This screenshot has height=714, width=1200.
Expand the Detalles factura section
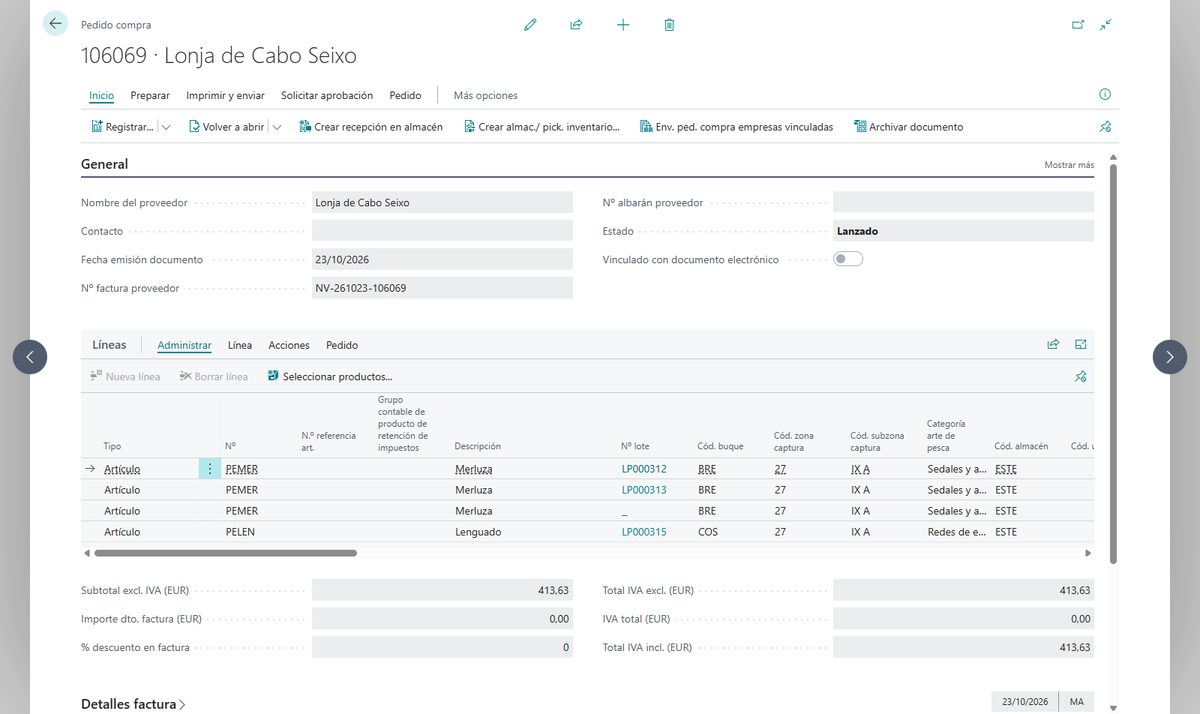point(133,704)
